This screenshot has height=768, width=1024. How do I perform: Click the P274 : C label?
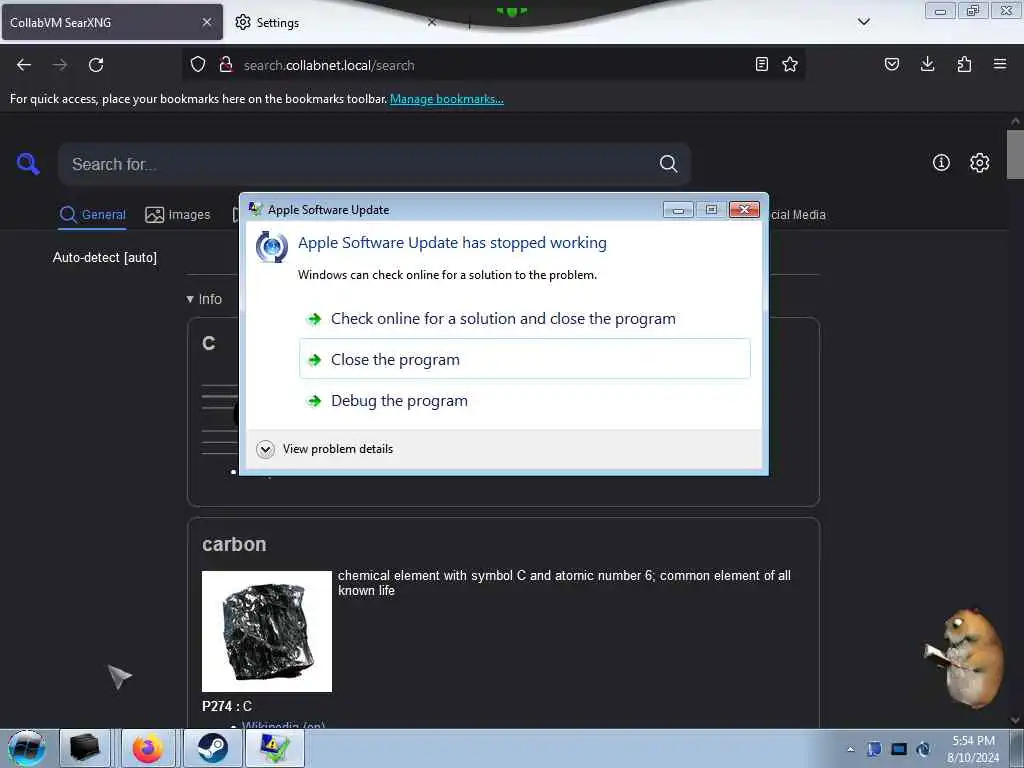pyautogui.click(x=227, y=706)
